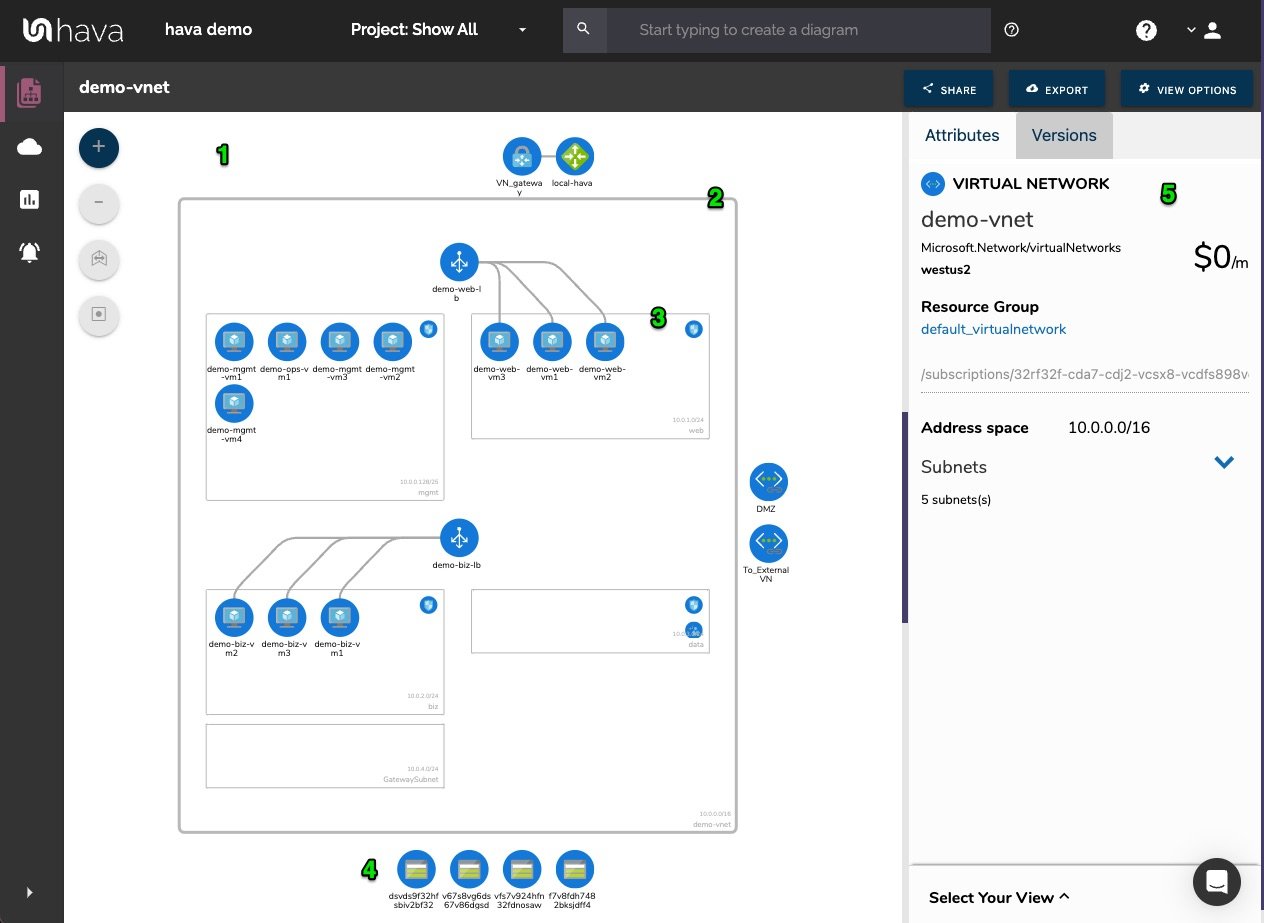Click the demo-biz-lb load balancer icon

[458, 537]
